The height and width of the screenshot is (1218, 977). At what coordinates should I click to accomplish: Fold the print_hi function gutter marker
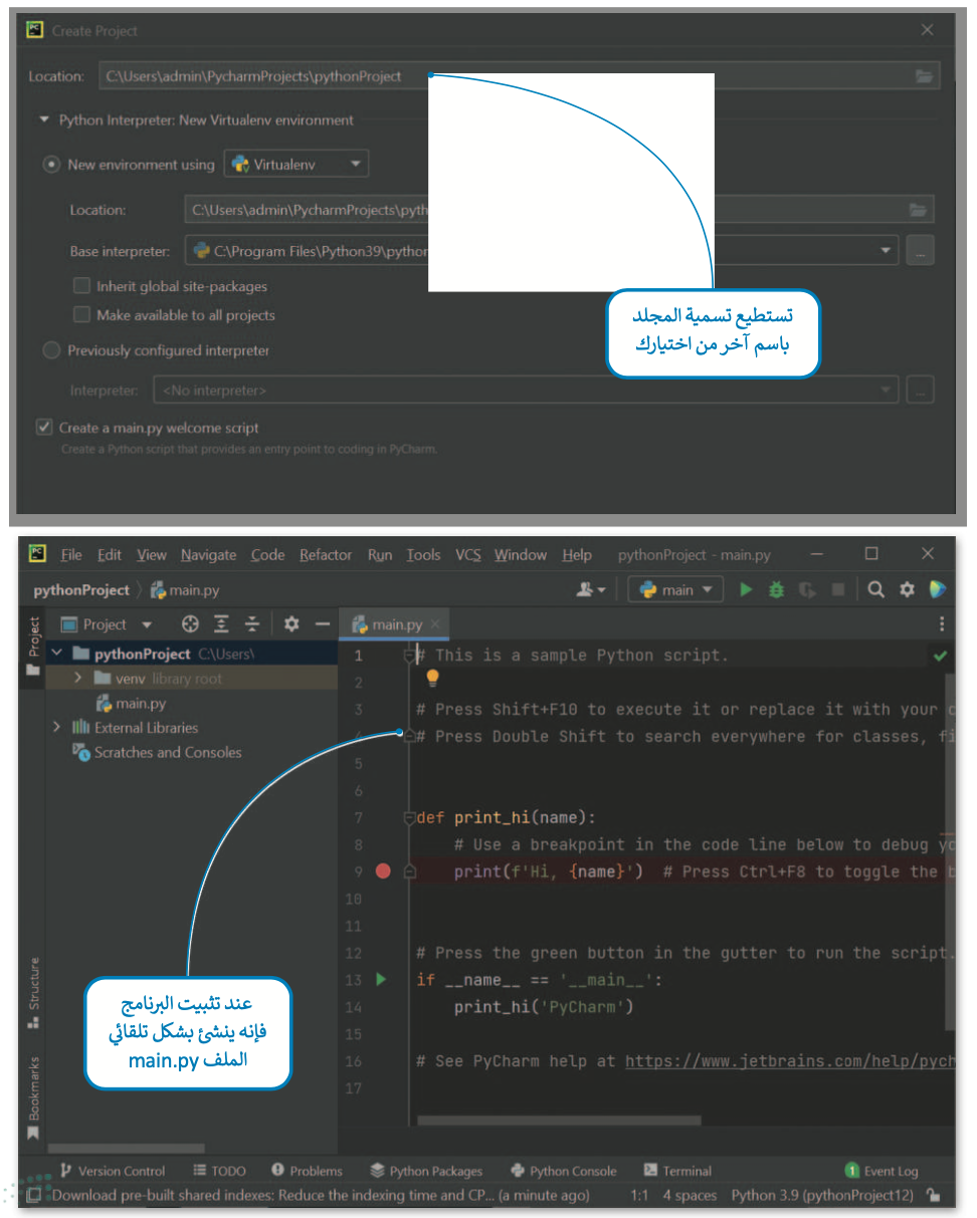click(408, 818)
